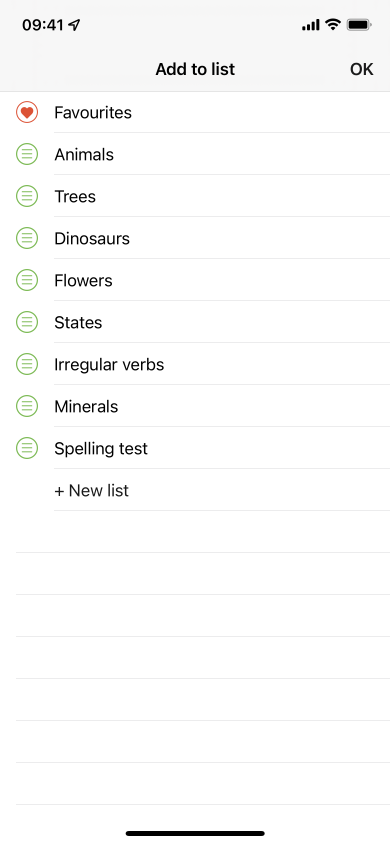The height and width of the screenshot is (844, 390).
Task: Pick the Trees list entry
Action: [195, 196]
